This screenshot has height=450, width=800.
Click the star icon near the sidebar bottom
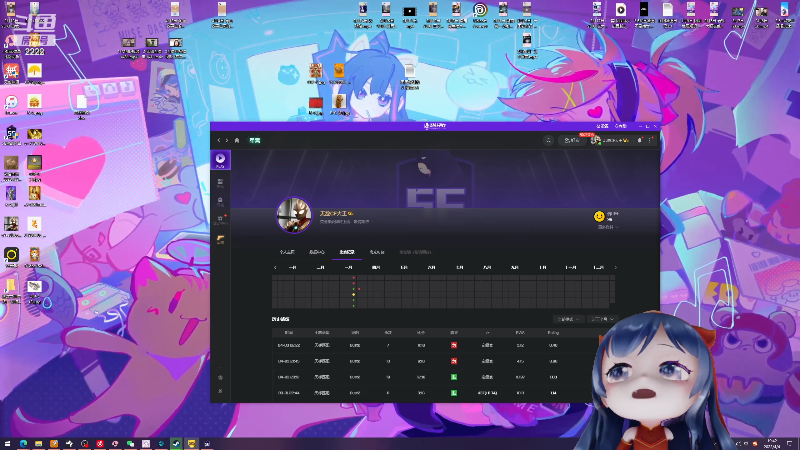220,378
